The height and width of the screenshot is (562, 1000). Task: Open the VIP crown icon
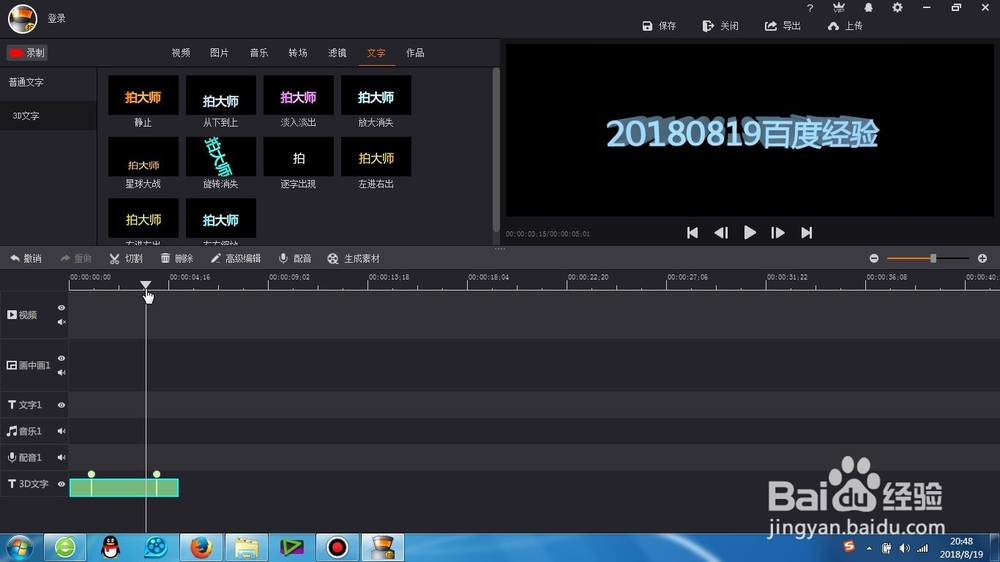coord(839,8)
